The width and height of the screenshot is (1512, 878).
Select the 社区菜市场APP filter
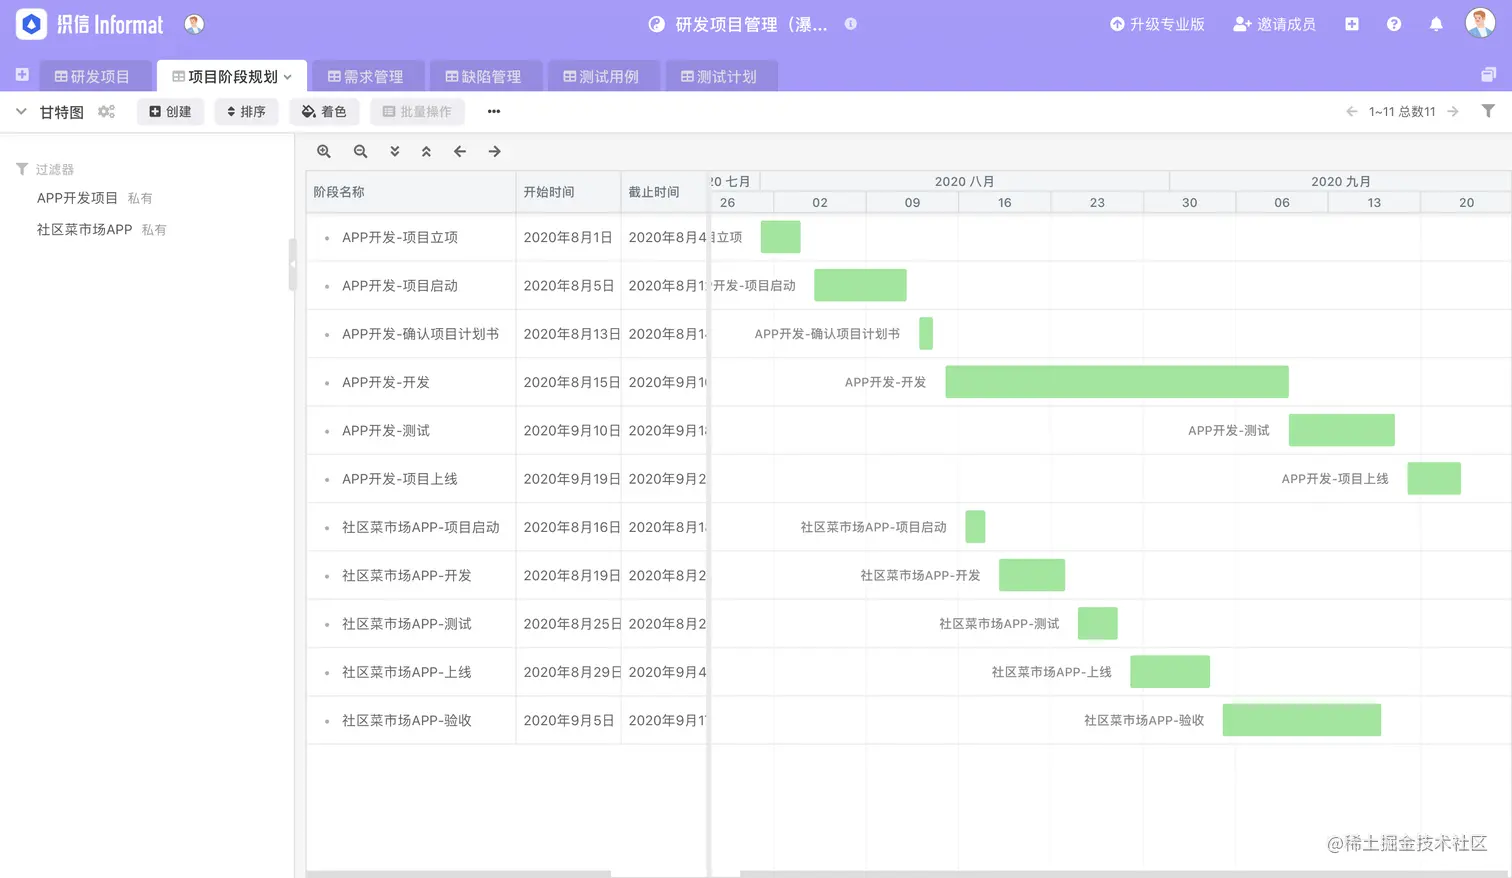click(85, 229)
